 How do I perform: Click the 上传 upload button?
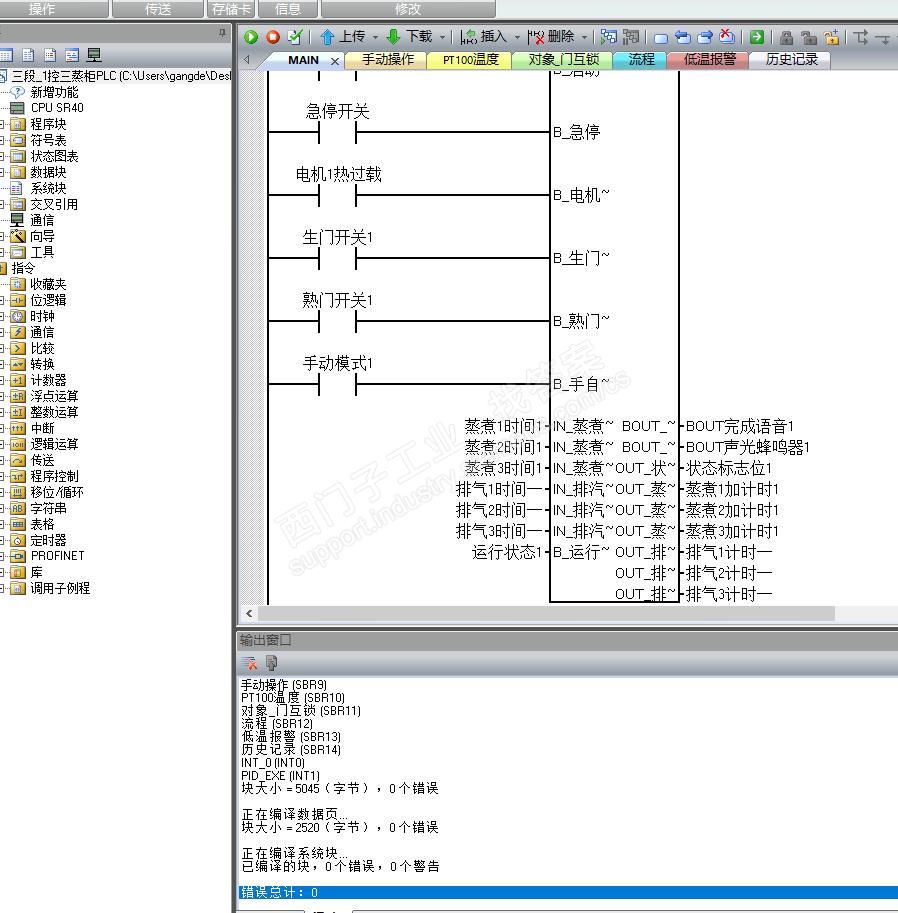point(343,37)
